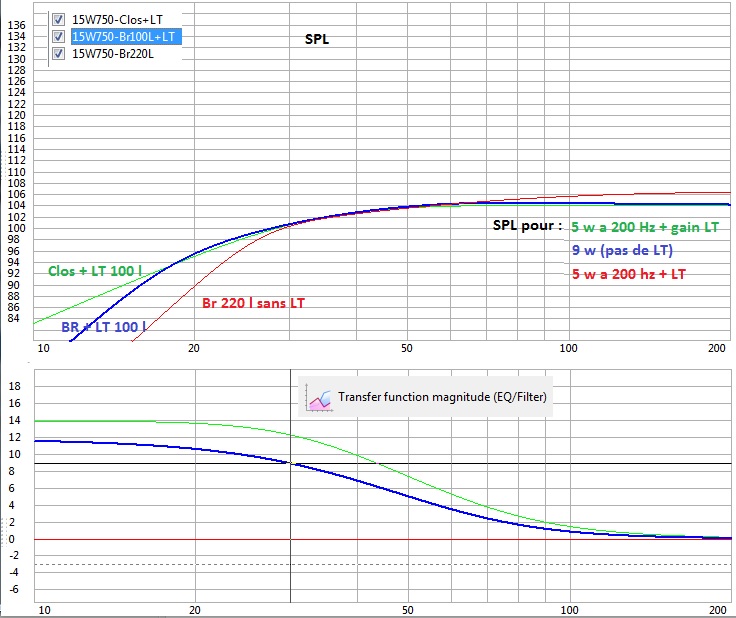Click the green 'Clos + LT 100 l' annotation
736x618 pixels.
pos(95,271)
